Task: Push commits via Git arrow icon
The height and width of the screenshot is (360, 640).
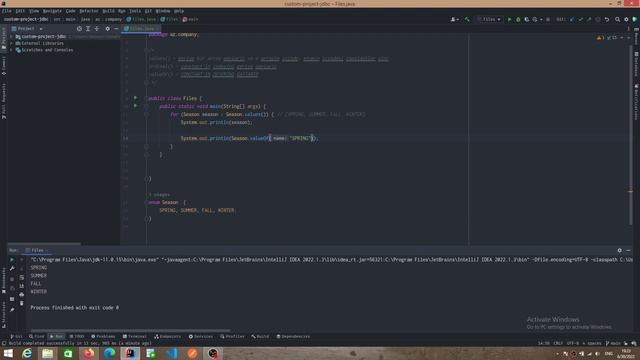Action: (x=589, y=19)
